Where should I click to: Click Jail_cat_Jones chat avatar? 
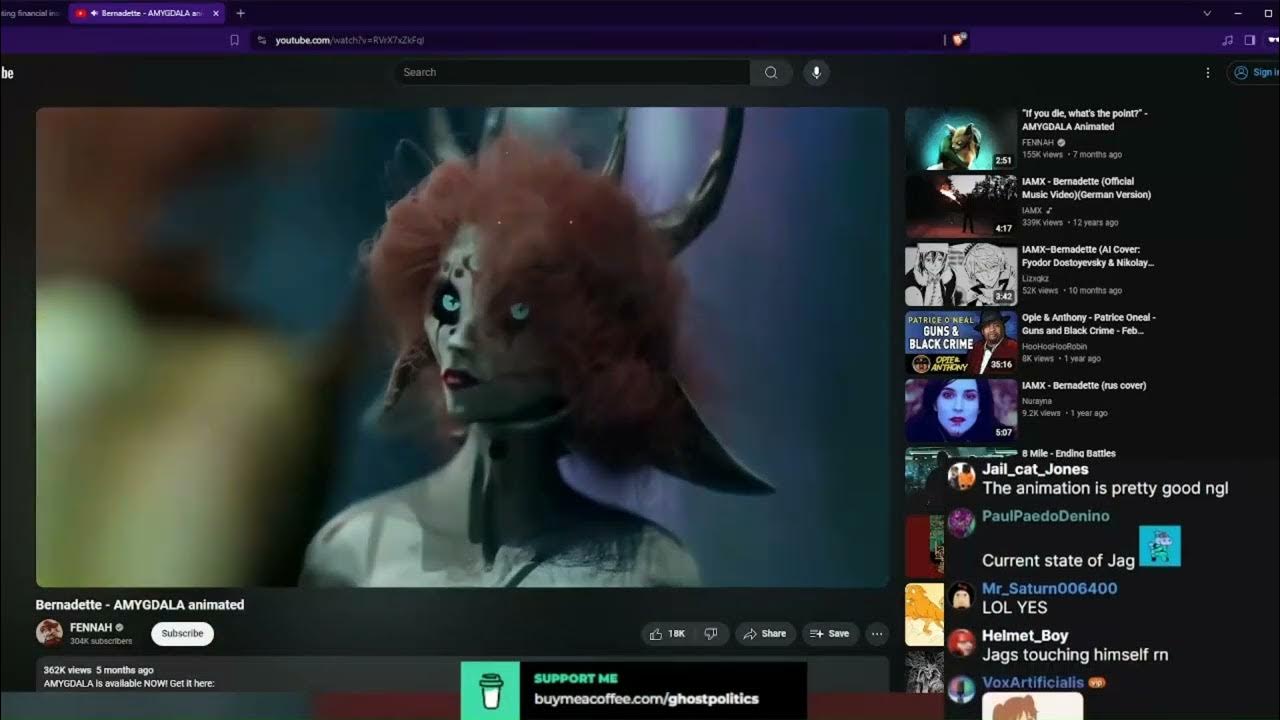point(961,476)
